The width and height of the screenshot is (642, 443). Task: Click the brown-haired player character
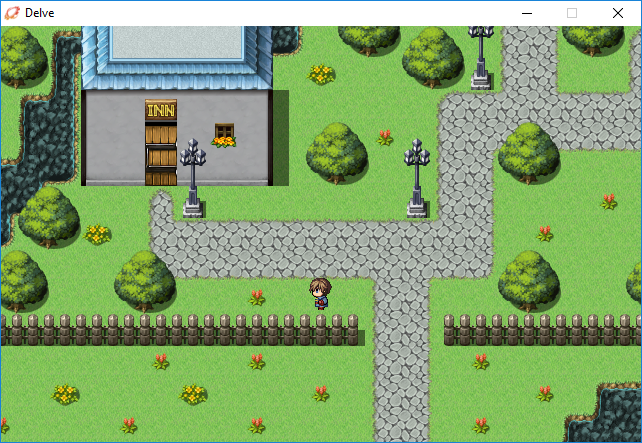320,294
